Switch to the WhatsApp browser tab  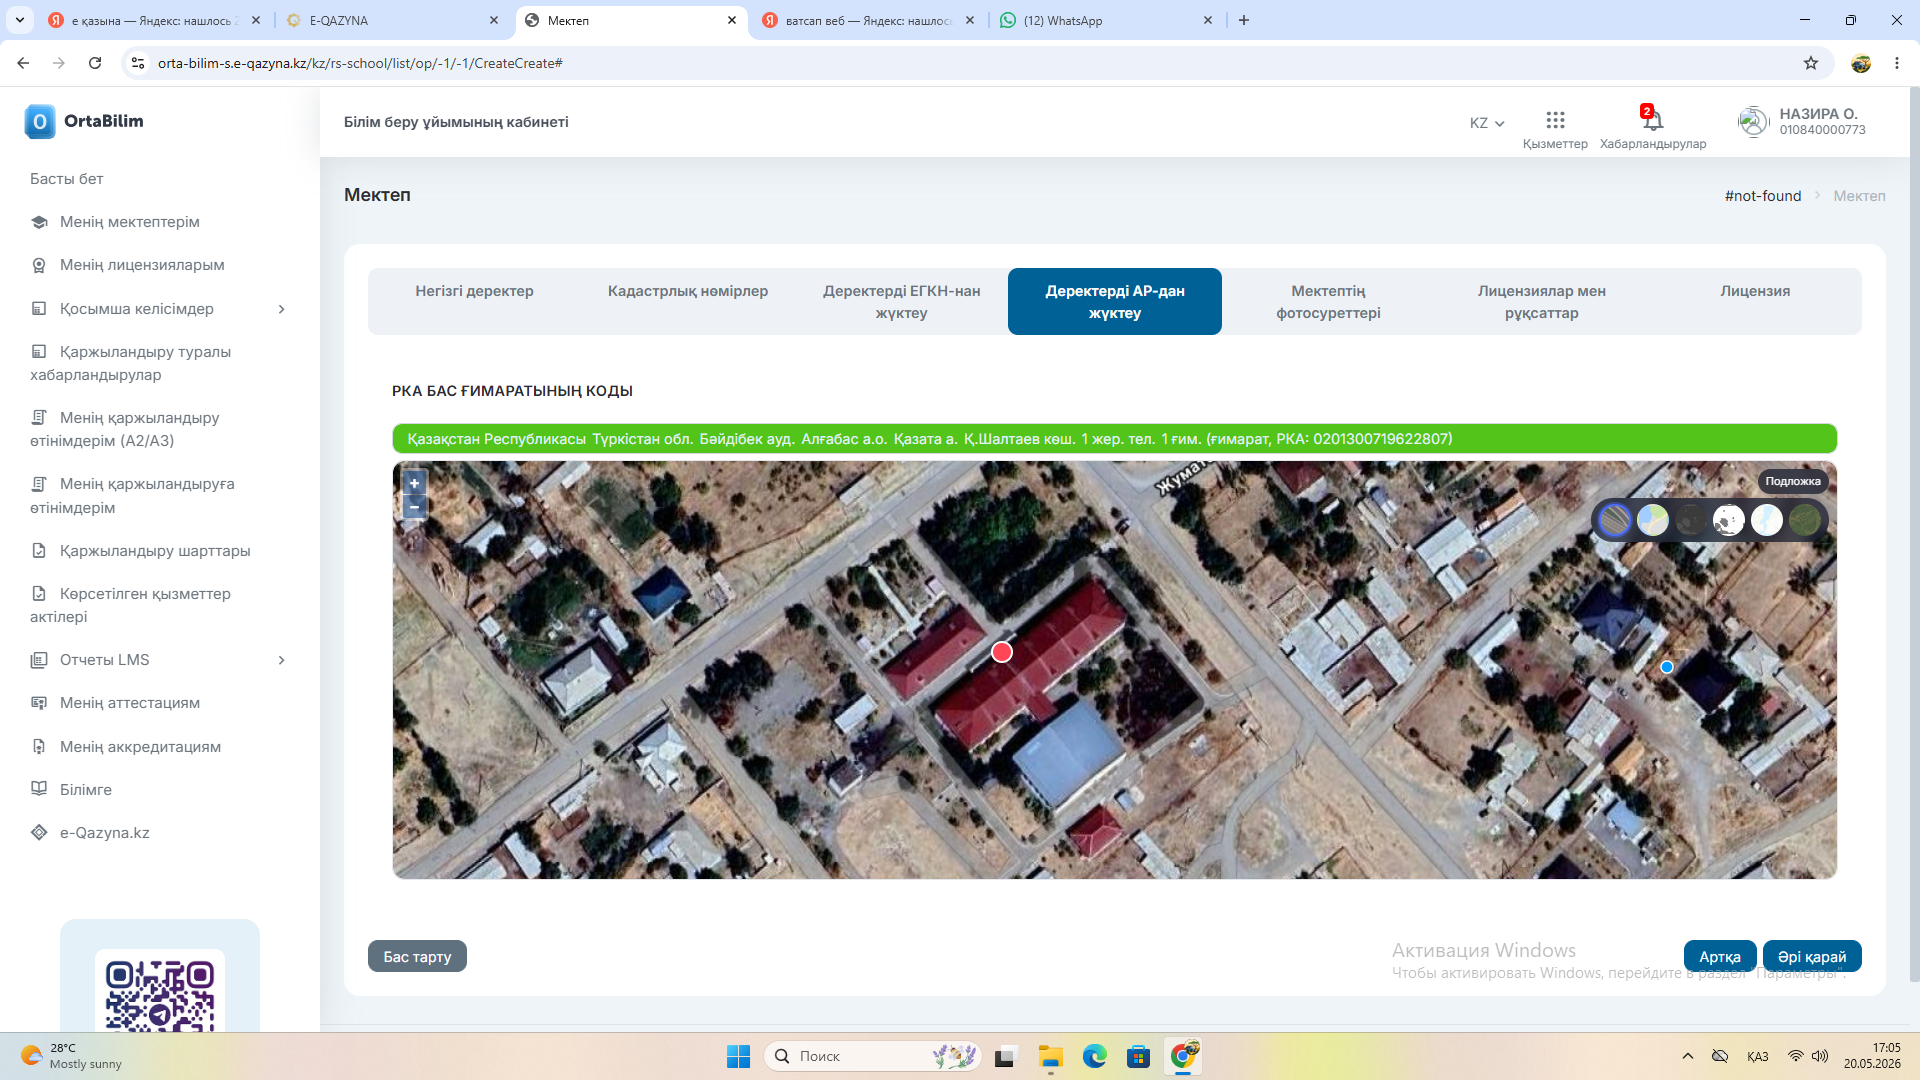1105,20
